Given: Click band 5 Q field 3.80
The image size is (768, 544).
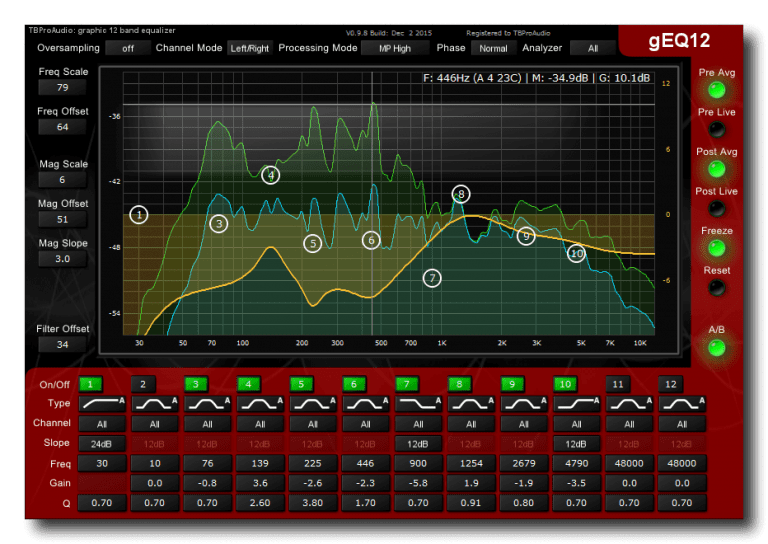Looking at the screenshot, I should [313, 503].
